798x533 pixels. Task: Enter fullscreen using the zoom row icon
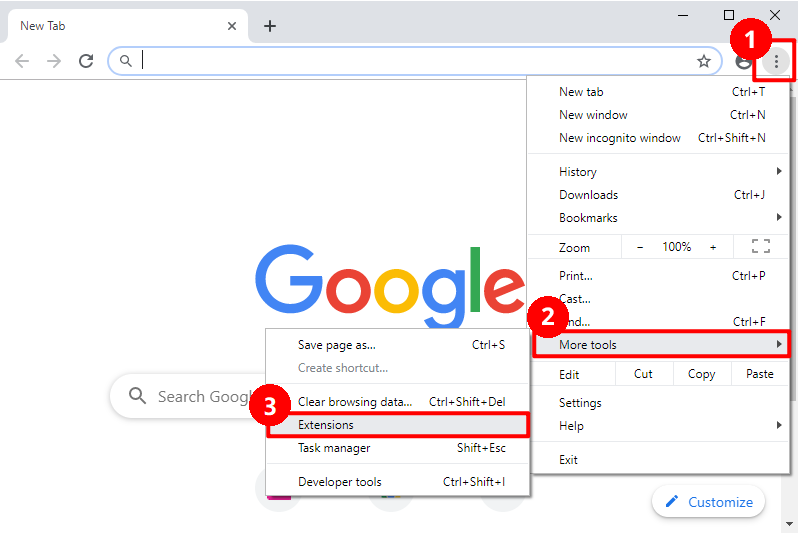(760, 246)
